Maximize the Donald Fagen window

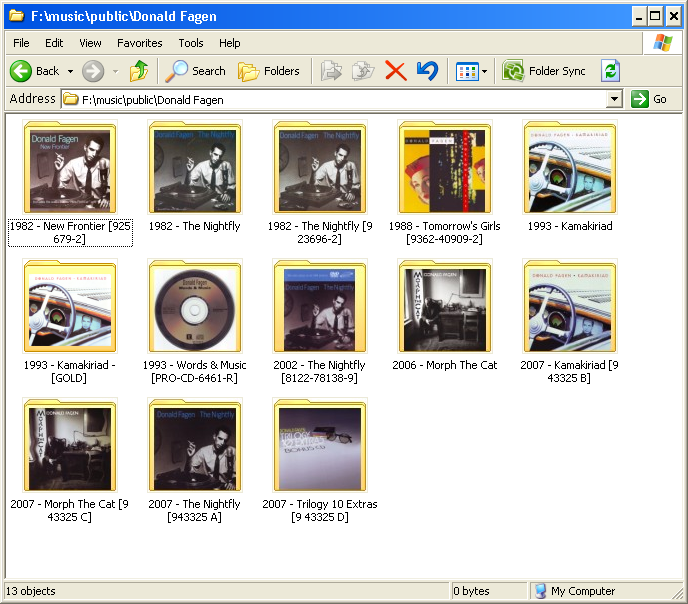(655, 16)
